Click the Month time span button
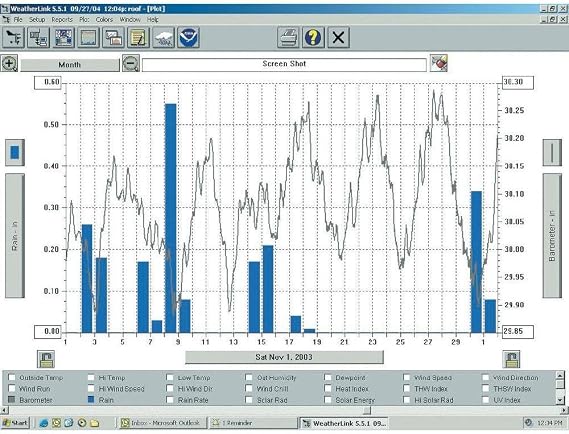The image size is (569, 434). point(70,65)
